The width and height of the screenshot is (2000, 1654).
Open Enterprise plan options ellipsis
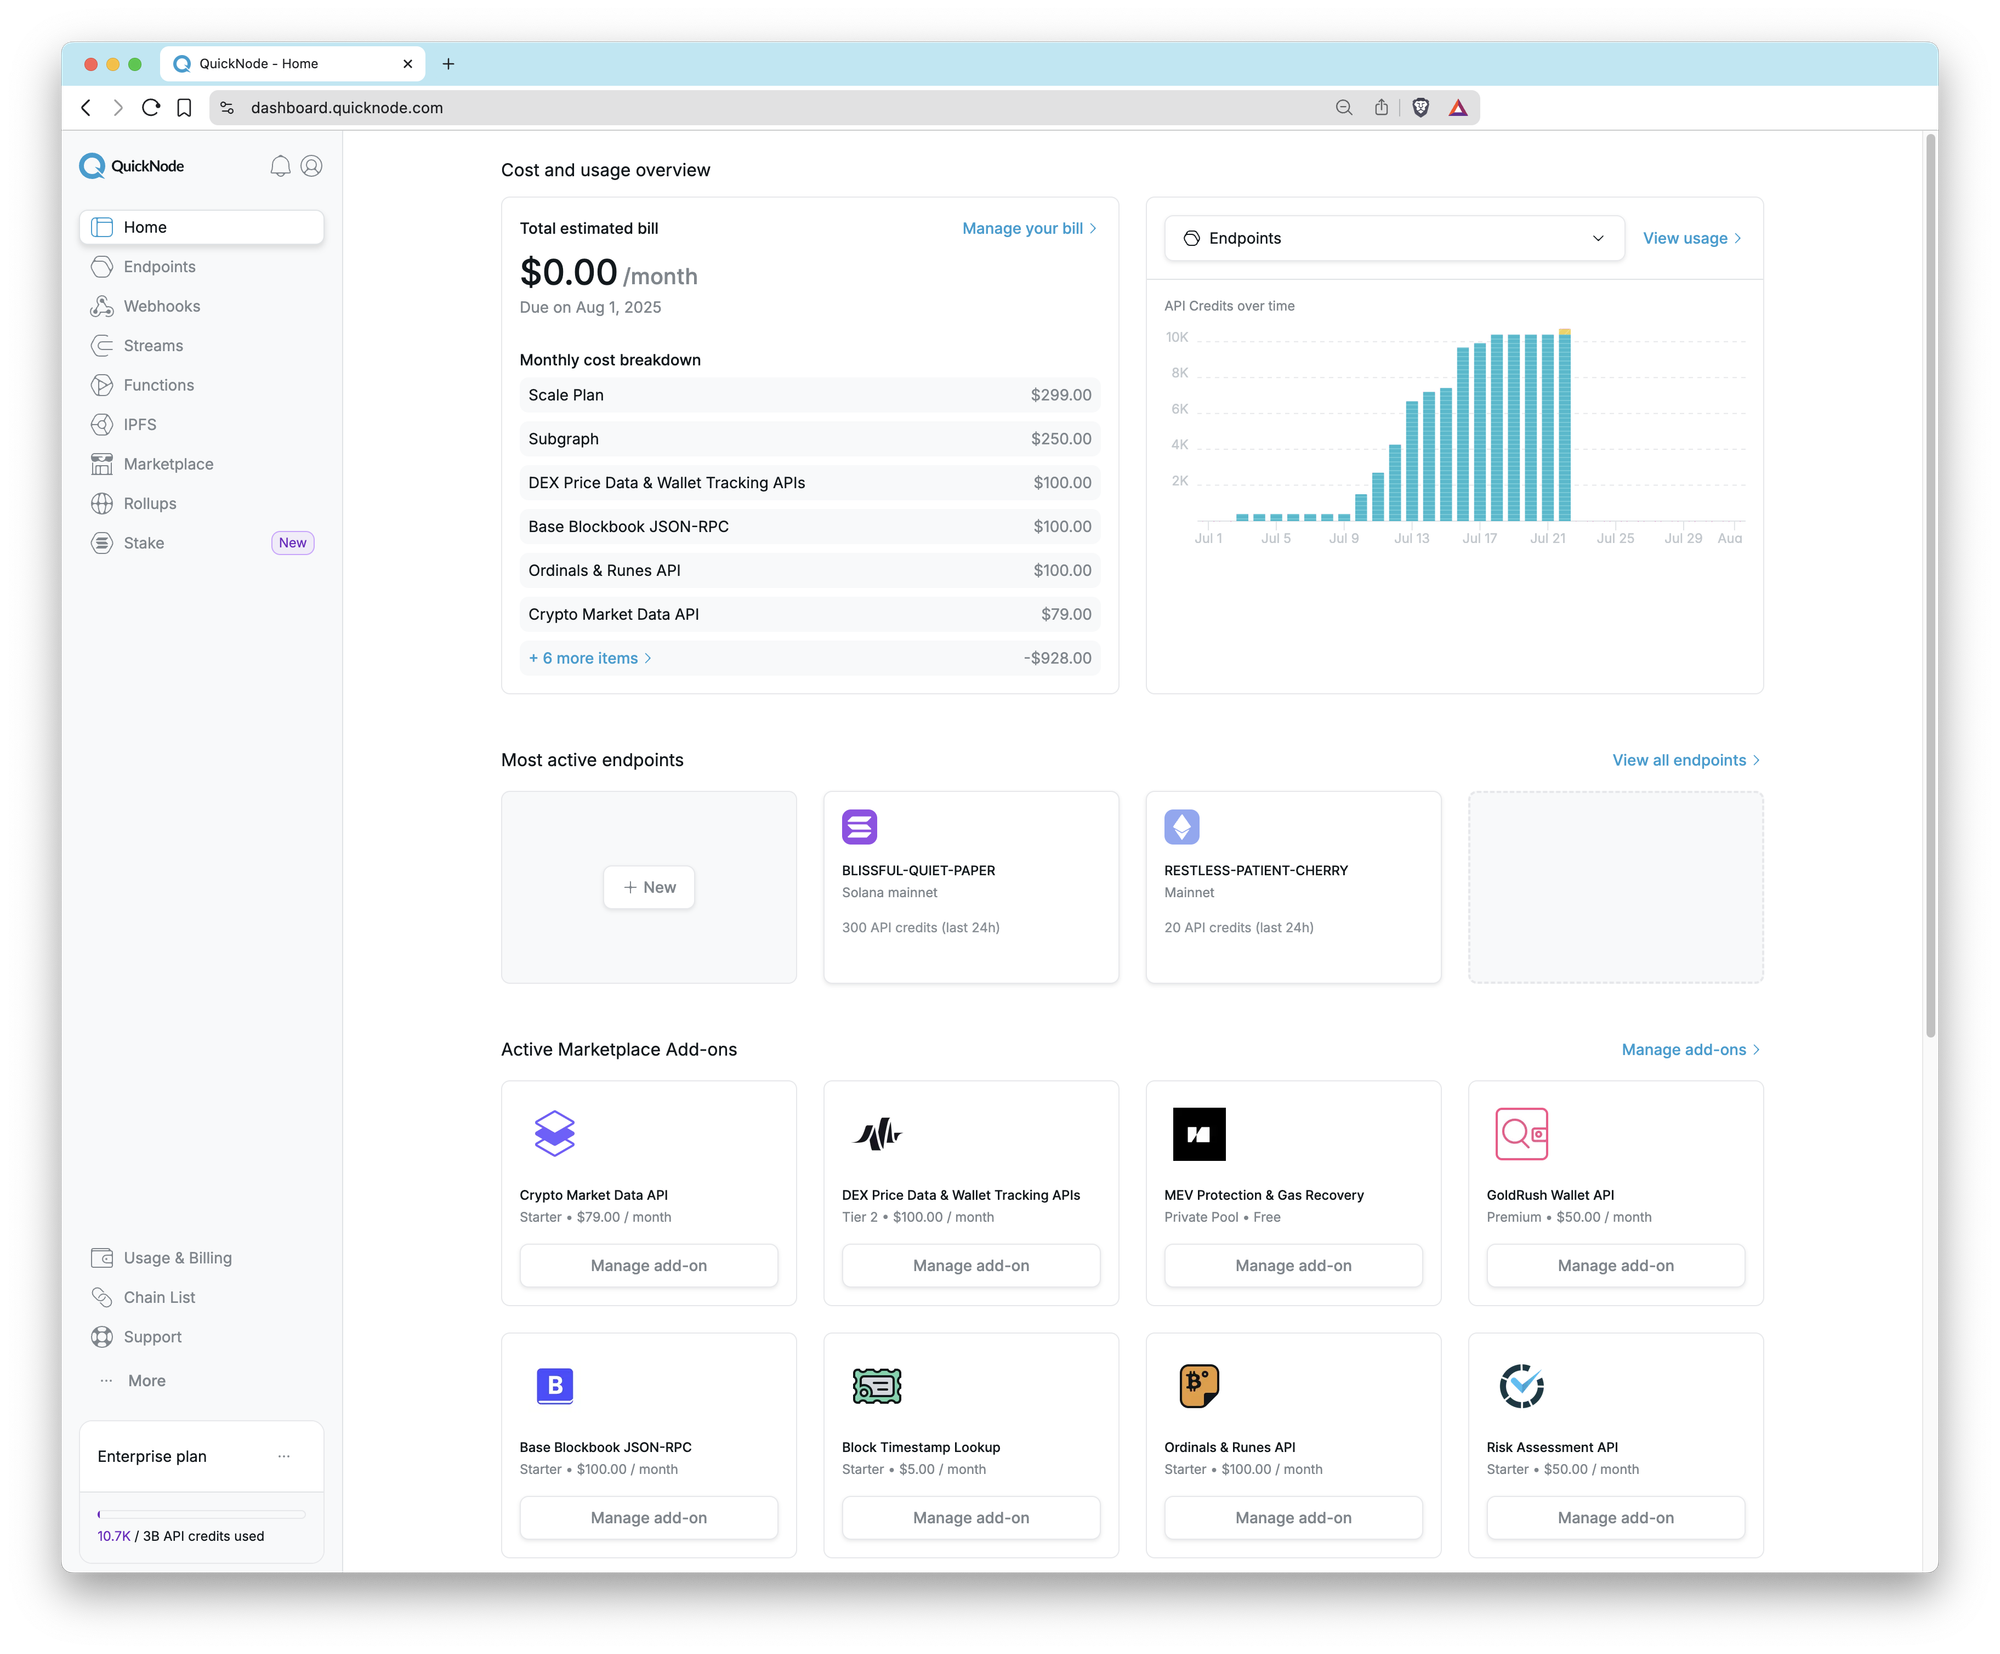[x=284, y=1456]
